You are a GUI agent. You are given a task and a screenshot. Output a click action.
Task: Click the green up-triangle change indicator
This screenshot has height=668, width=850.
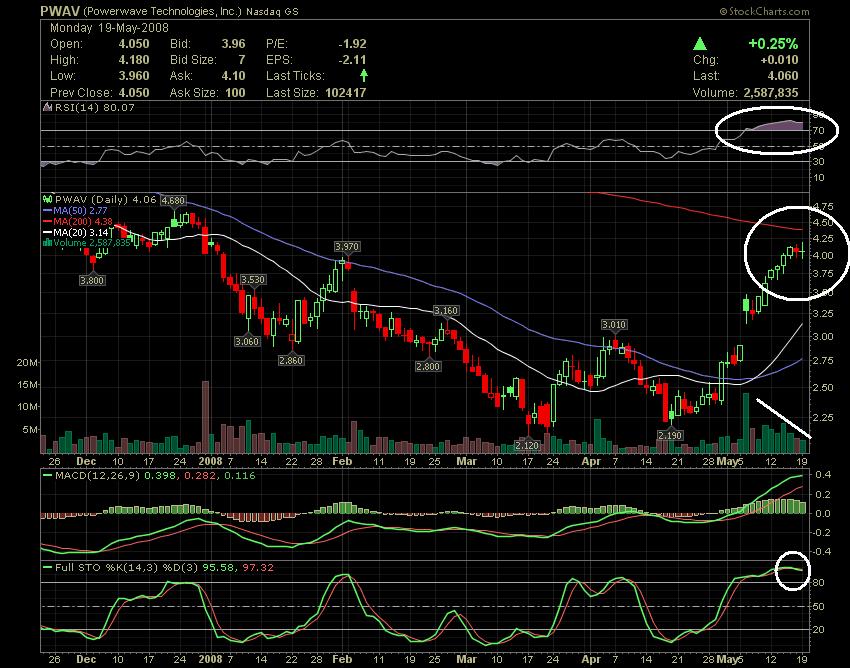pyautogui.click(x=700, y=44)
